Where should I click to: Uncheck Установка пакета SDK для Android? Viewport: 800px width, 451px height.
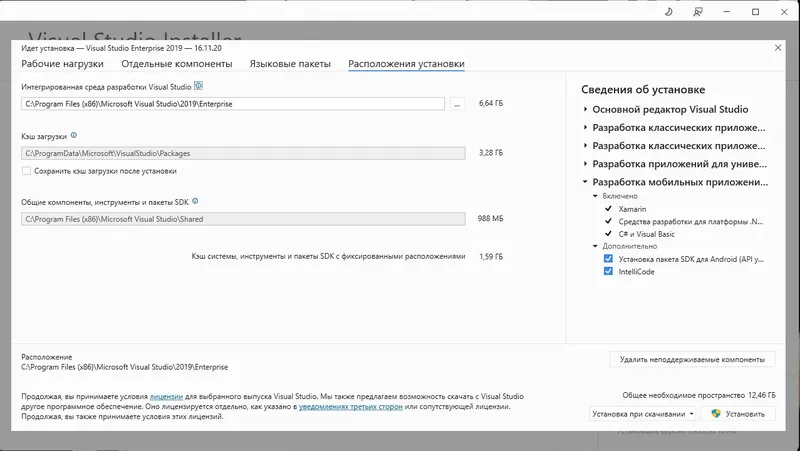coord(608,259)
